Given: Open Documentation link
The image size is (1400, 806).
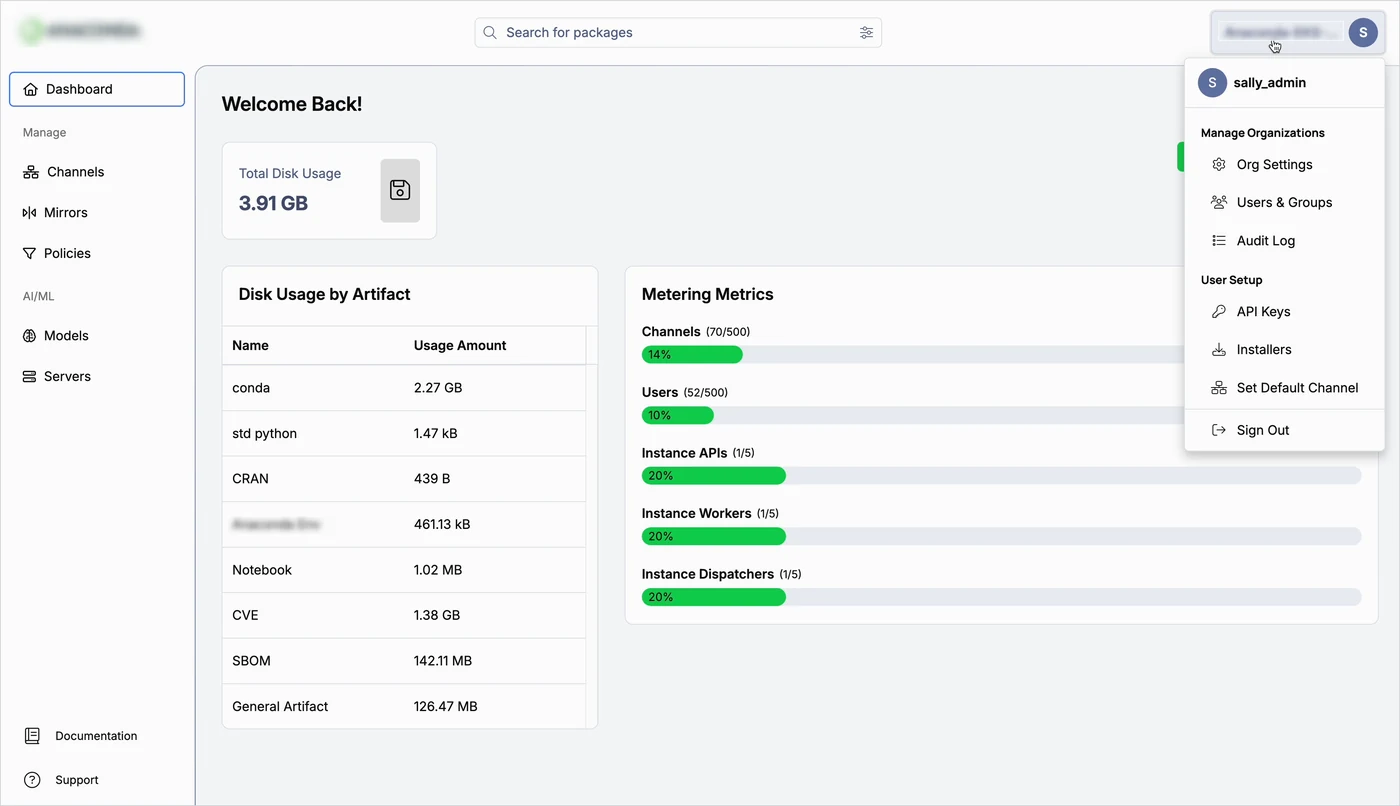Looking at the screenshot, I should point(96,736).
